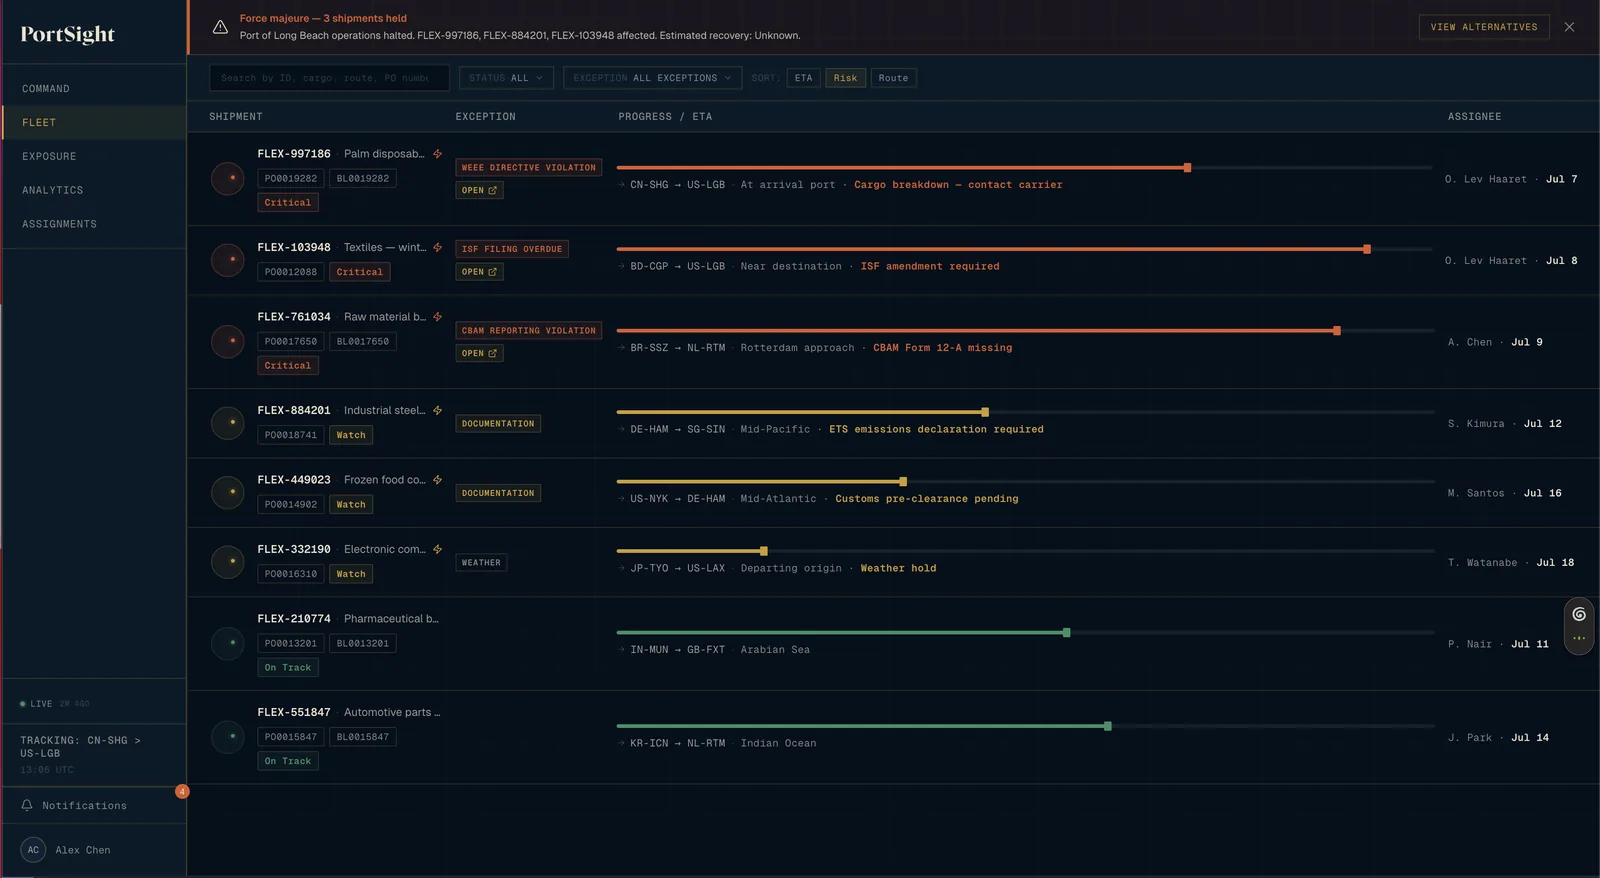The image size is (1600, 878).
Task: Click the status circle icon for FLEX-761034
Action: pos(228,341)
